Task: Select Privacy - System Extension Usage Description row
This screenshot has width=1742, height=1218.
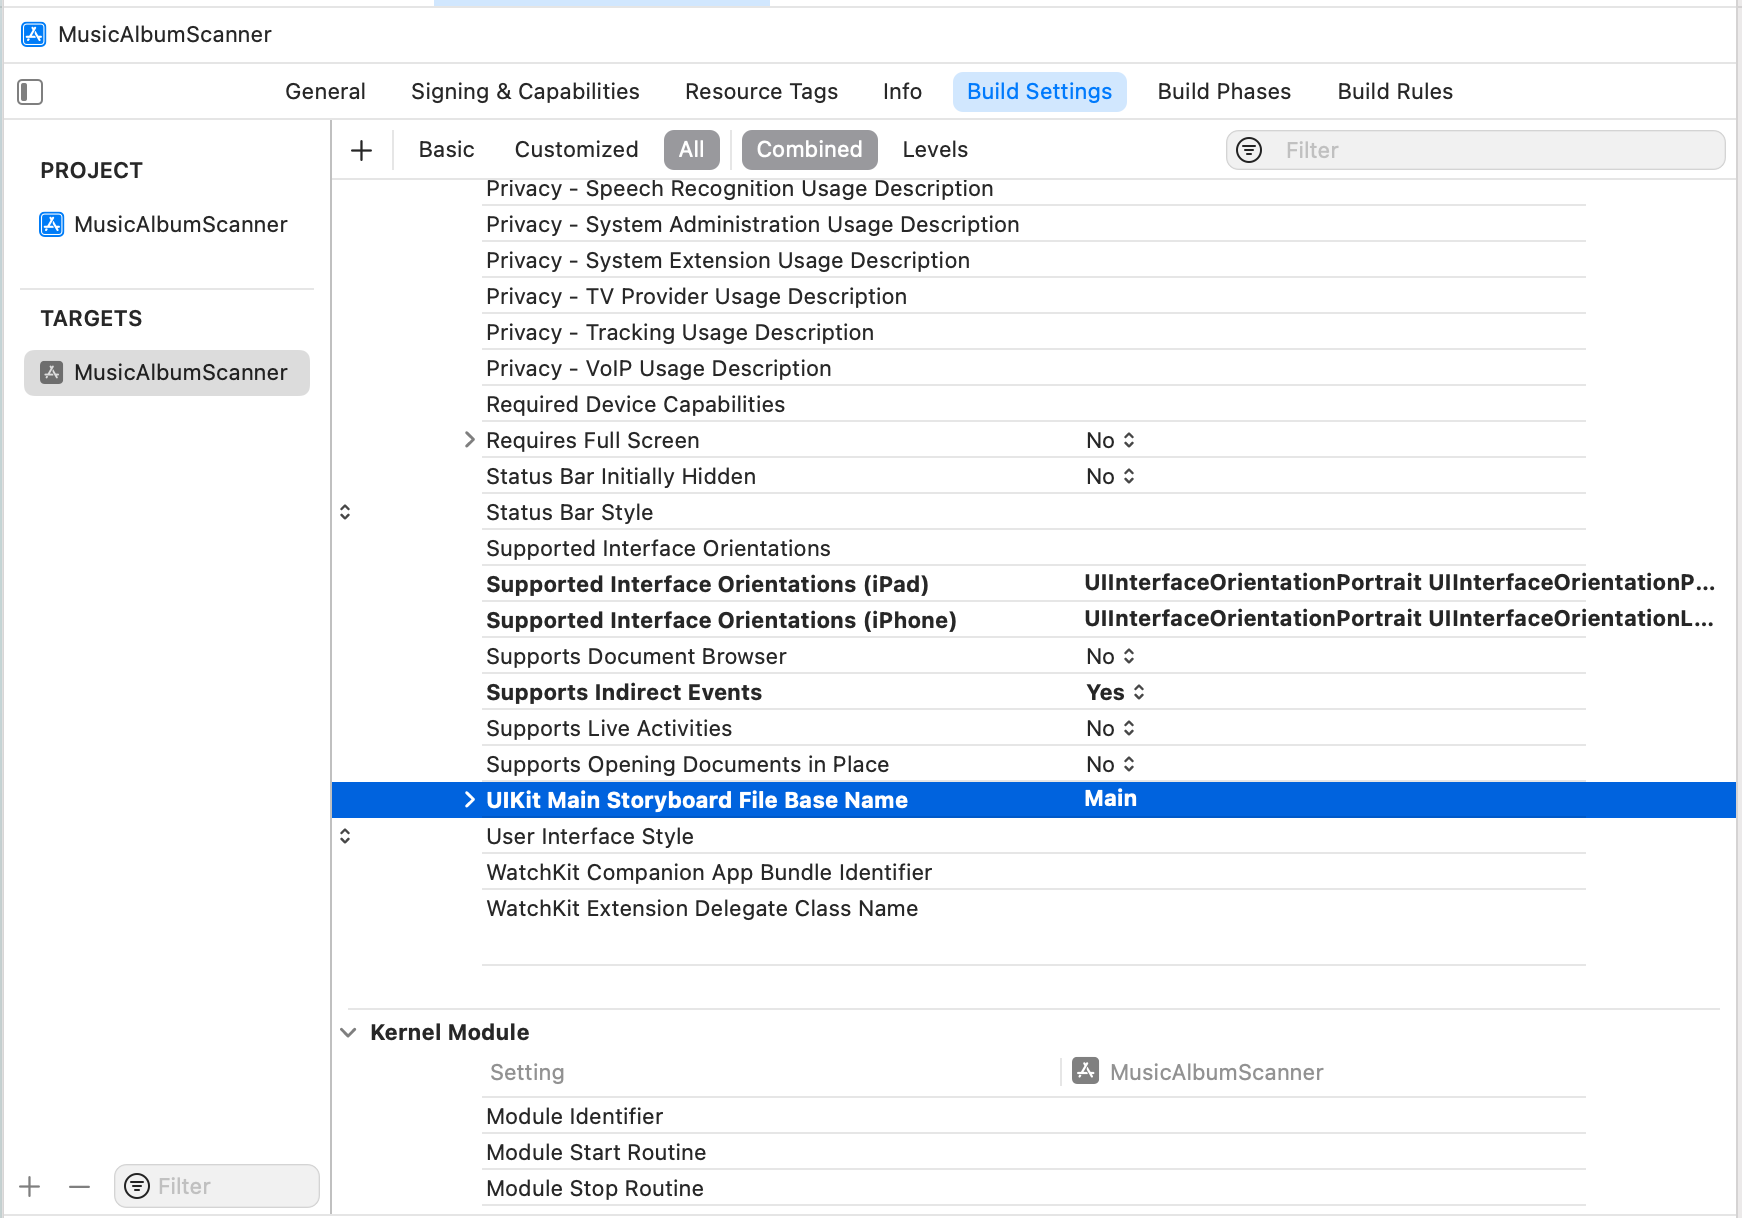Action: pos(1034,260)
